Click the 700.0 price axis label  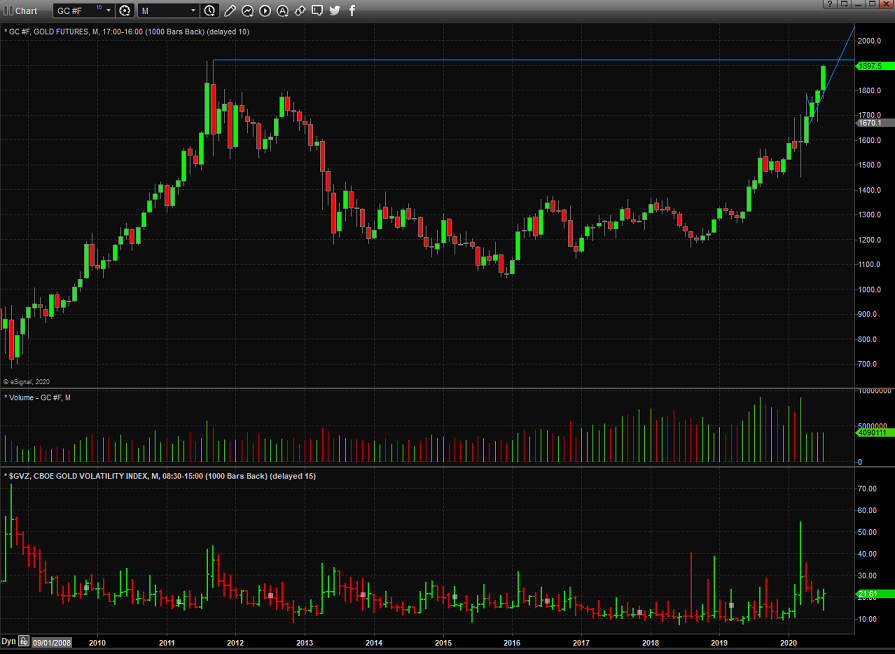[x=869, y=364]
